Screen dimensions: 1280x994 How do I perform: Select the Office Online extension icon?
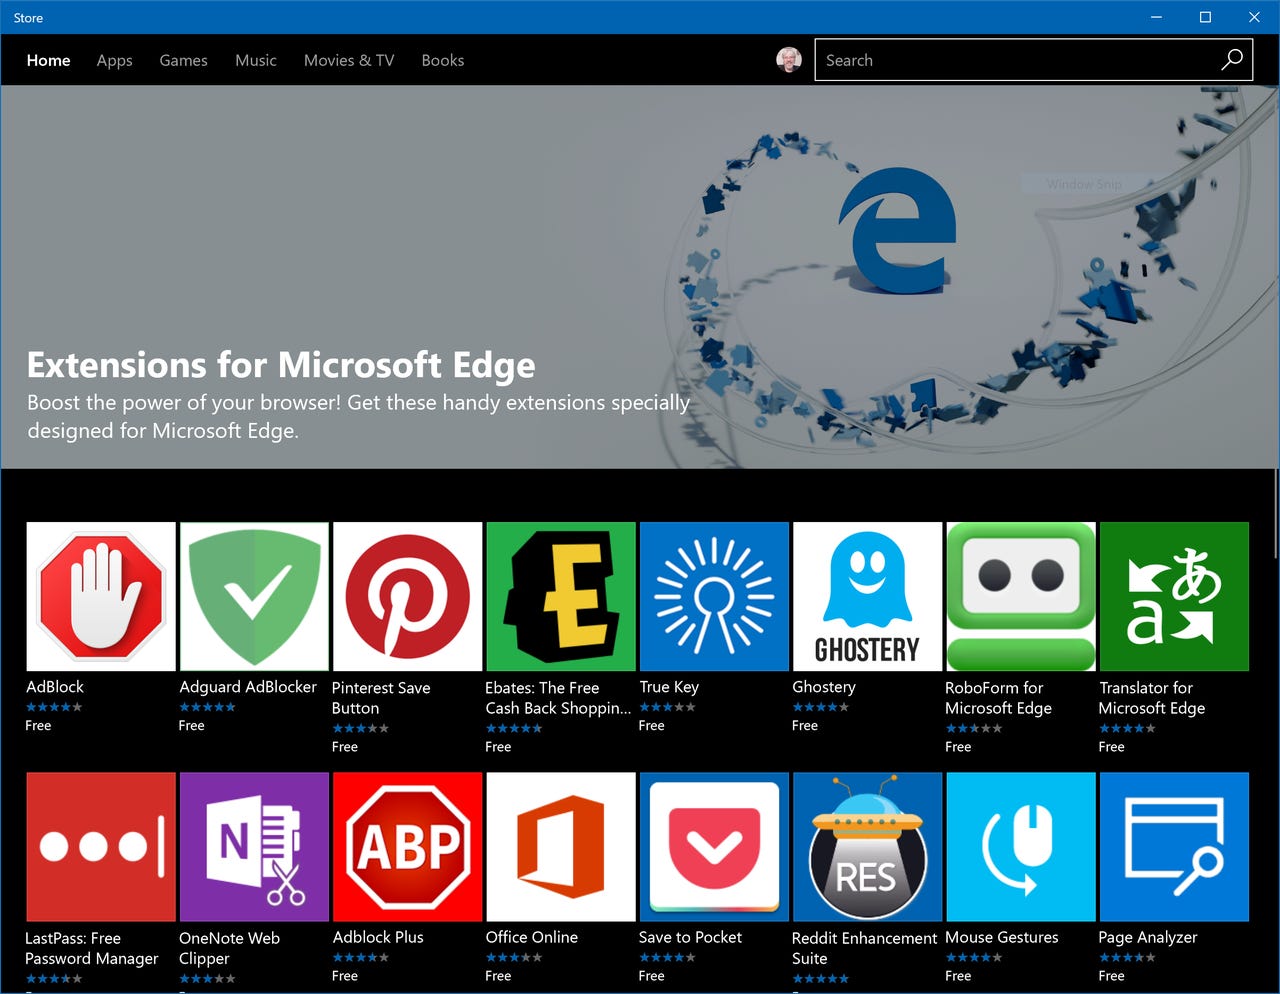click(x=560, y=845)
